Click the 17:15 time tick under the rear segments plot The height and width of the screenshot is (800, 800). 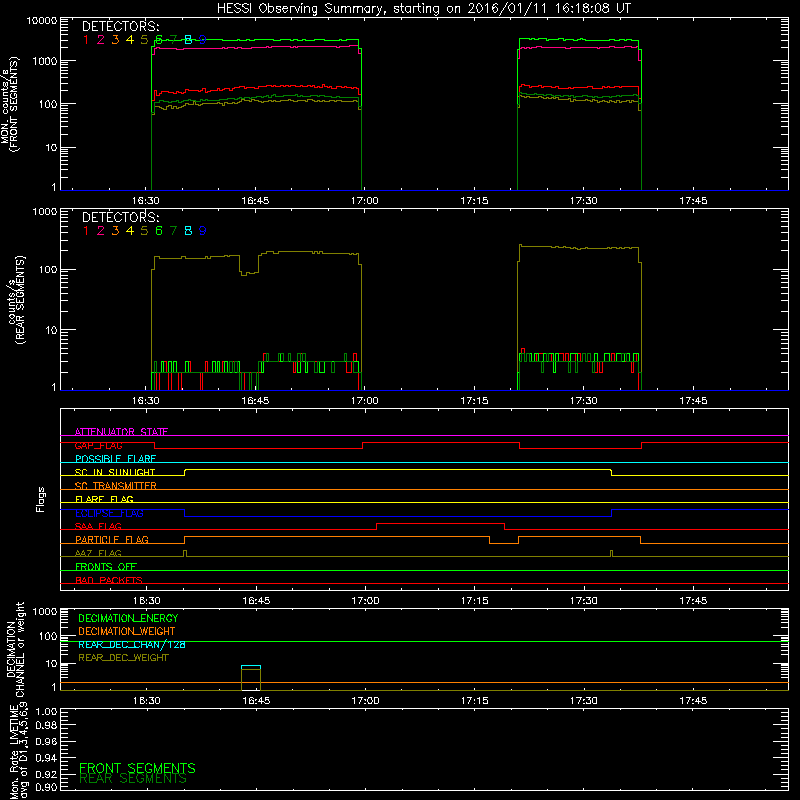click(x=474, y=401)
